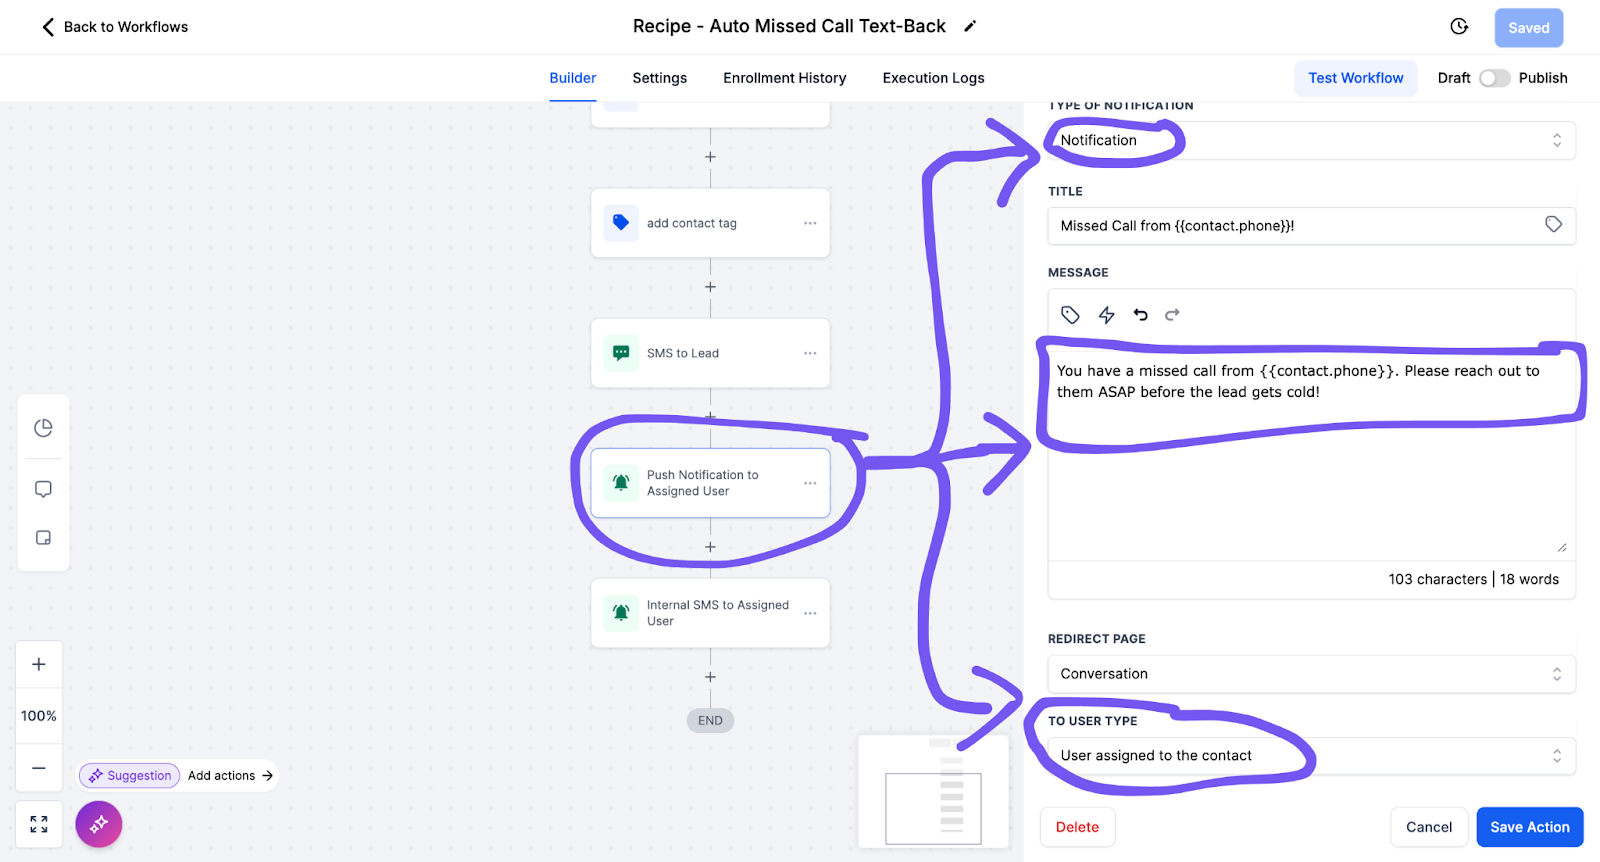
Task: Open the Type of Notification dropdown
Action: pos(1312,140)
